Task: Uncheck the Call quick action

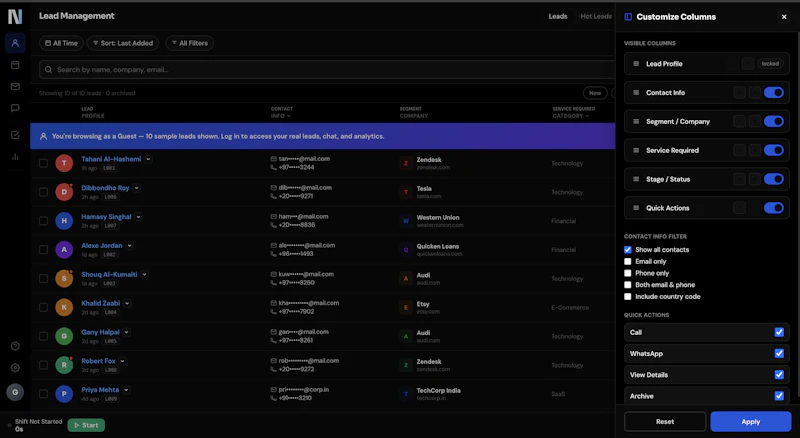Action: (x=779, y=332)
